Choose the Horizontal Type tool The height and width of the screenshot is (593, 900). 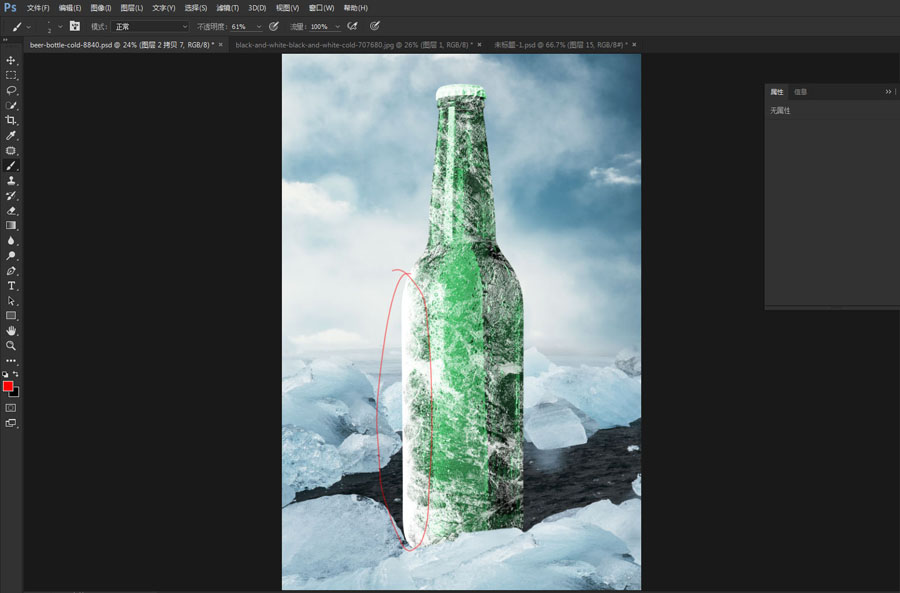(x=12, y=285)
